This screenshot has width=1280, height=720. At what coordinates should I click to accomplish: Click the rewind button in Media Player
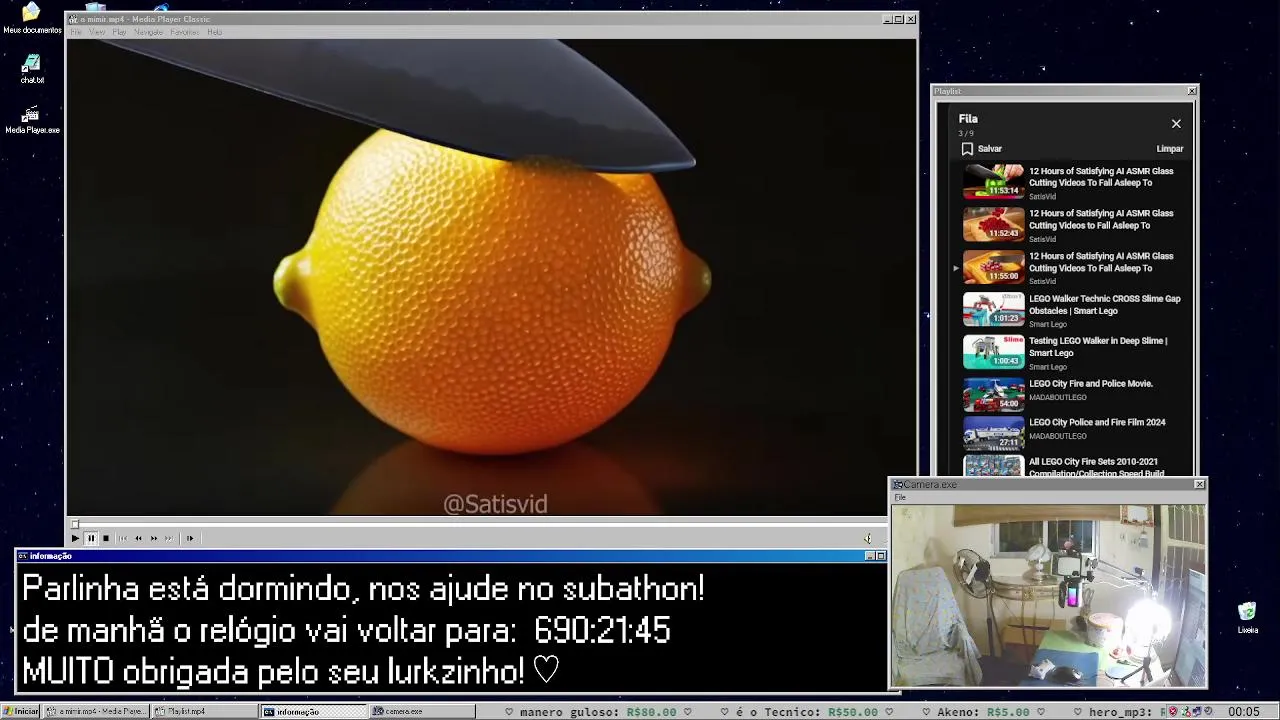(138, 538)
